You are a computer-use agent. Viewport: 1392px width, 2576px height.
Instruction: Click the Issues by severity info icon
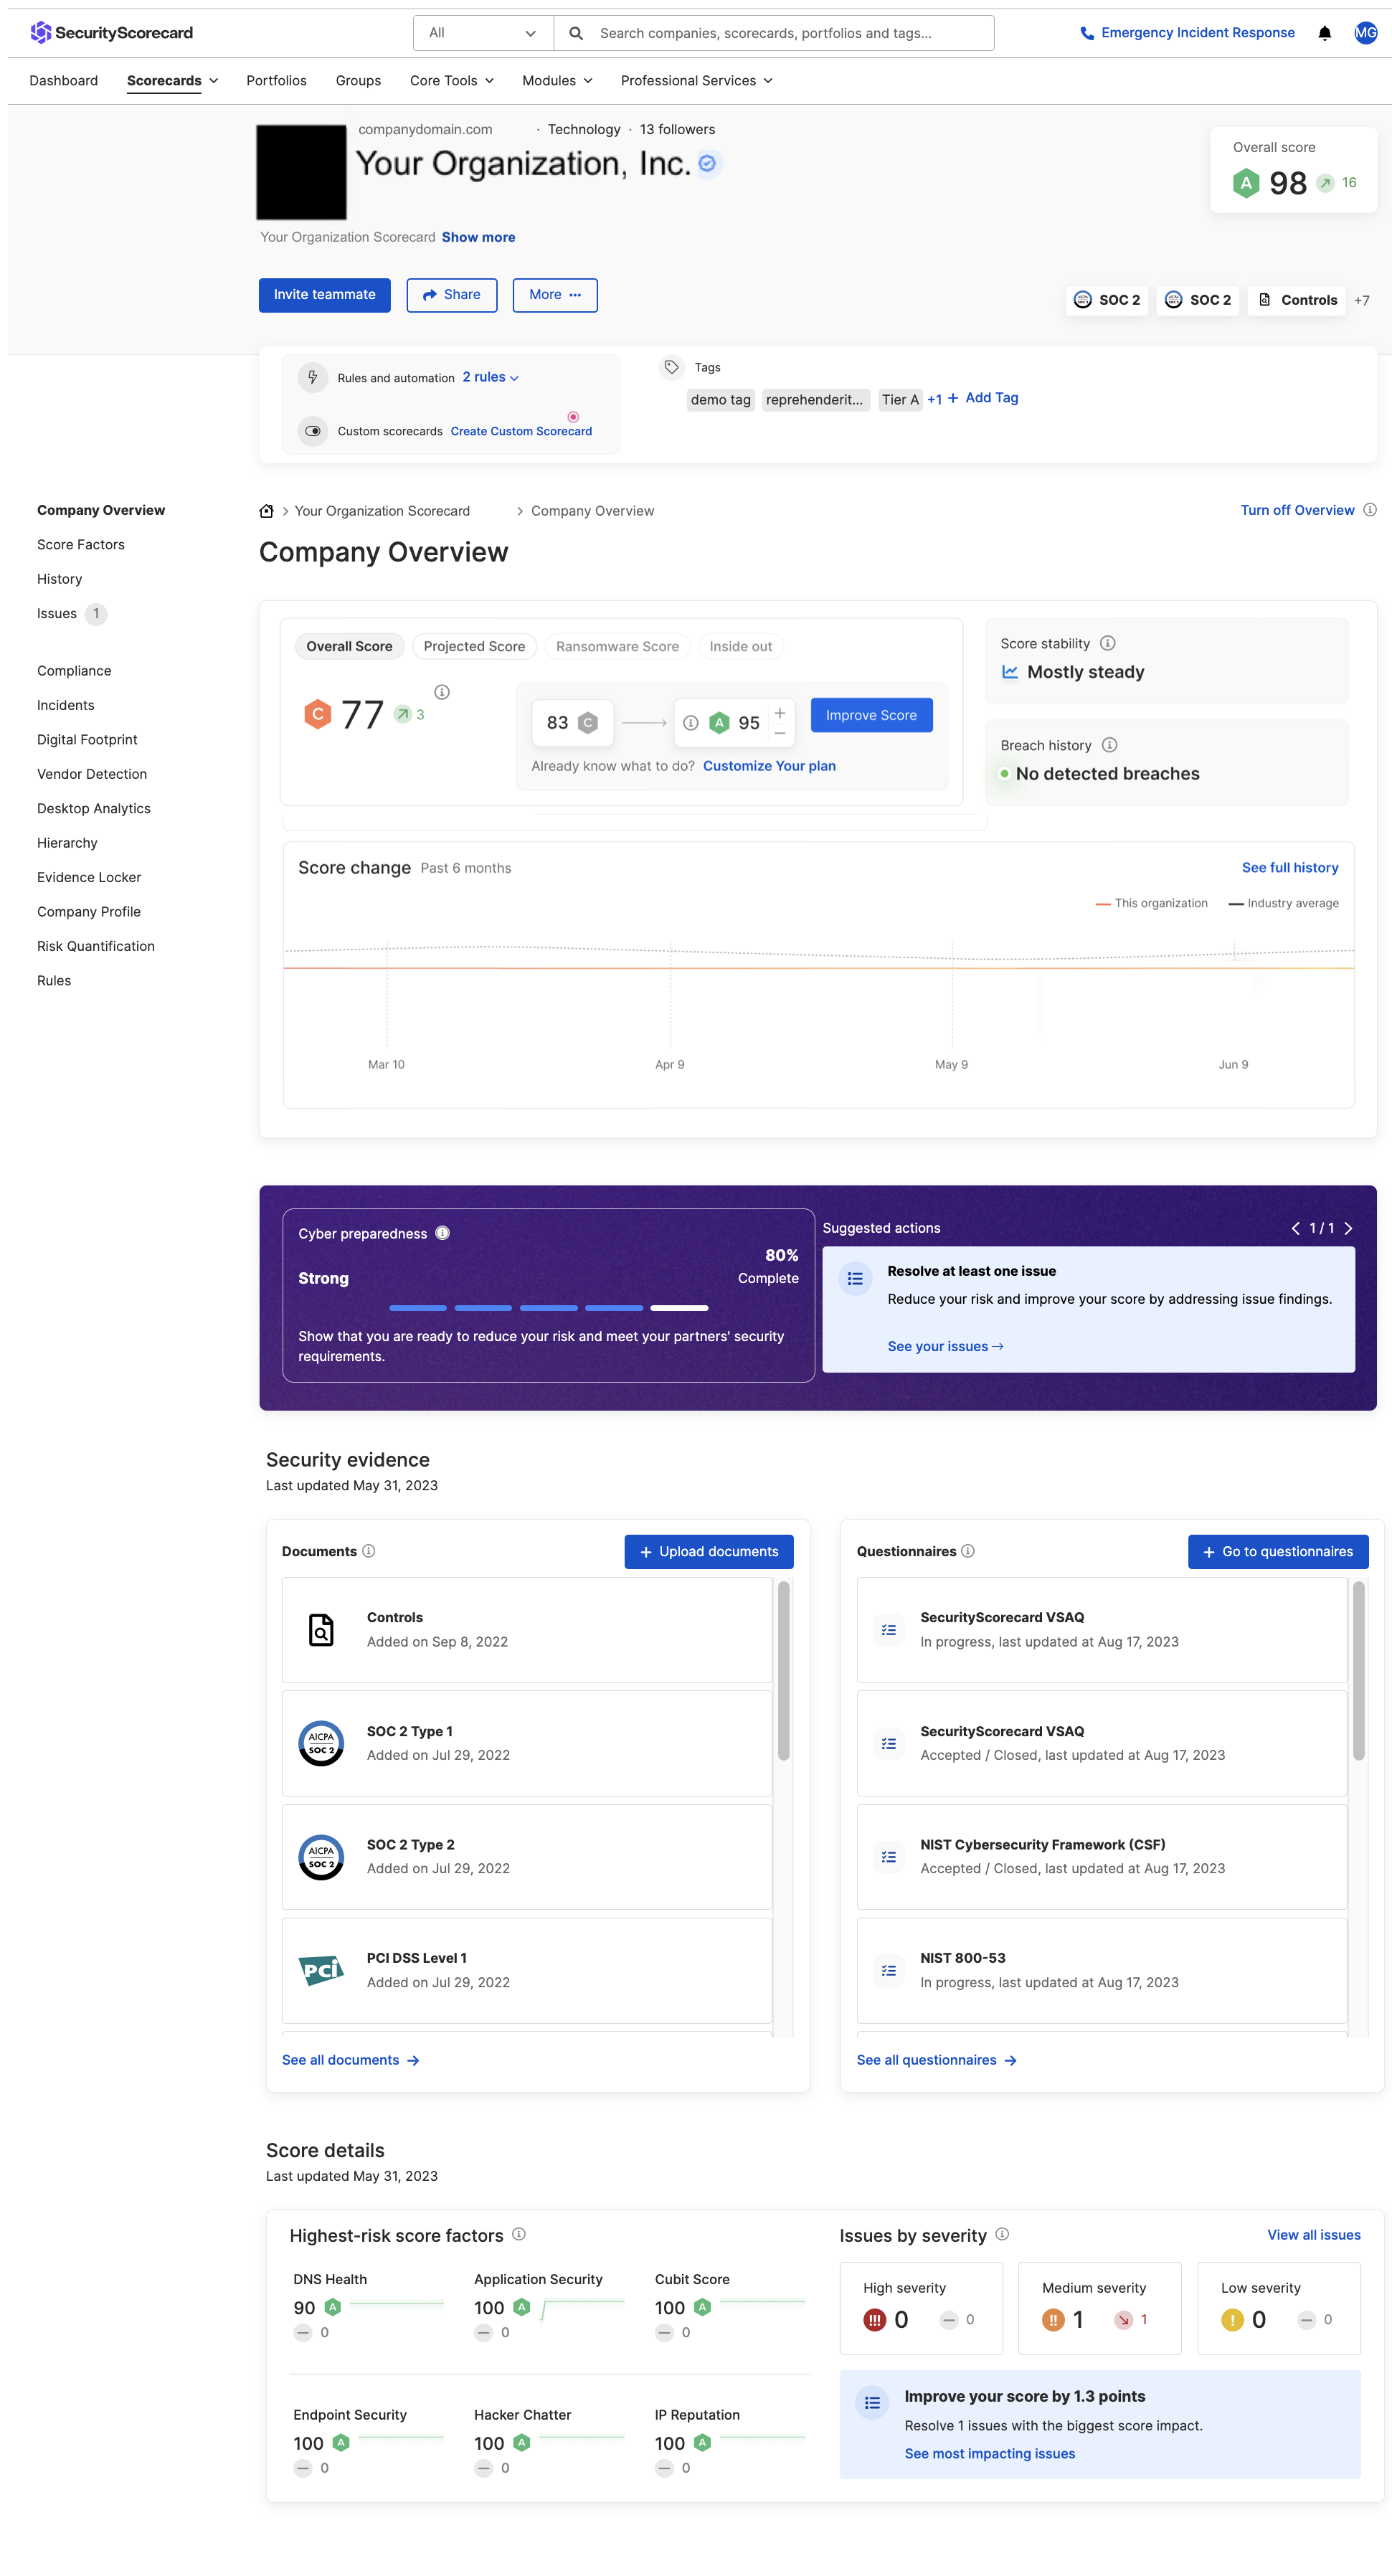[x=1002, y=2234]
